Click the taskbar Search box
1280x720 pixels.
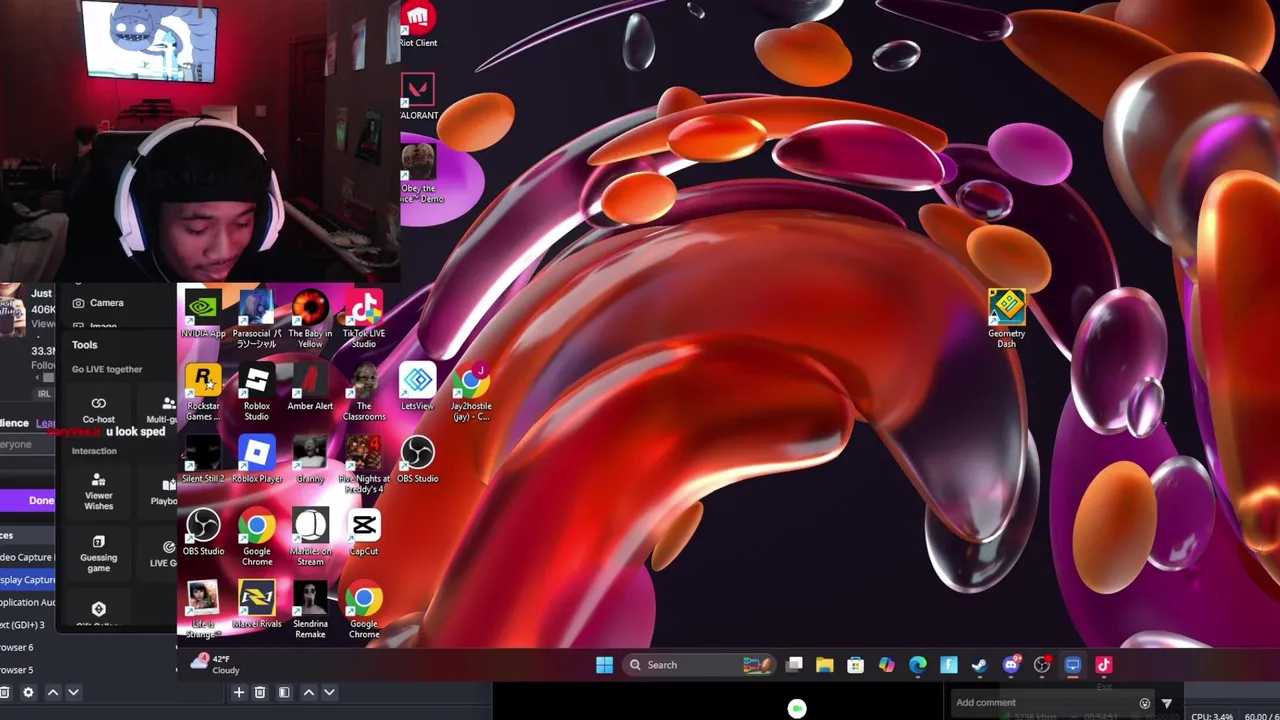point(700,665)
